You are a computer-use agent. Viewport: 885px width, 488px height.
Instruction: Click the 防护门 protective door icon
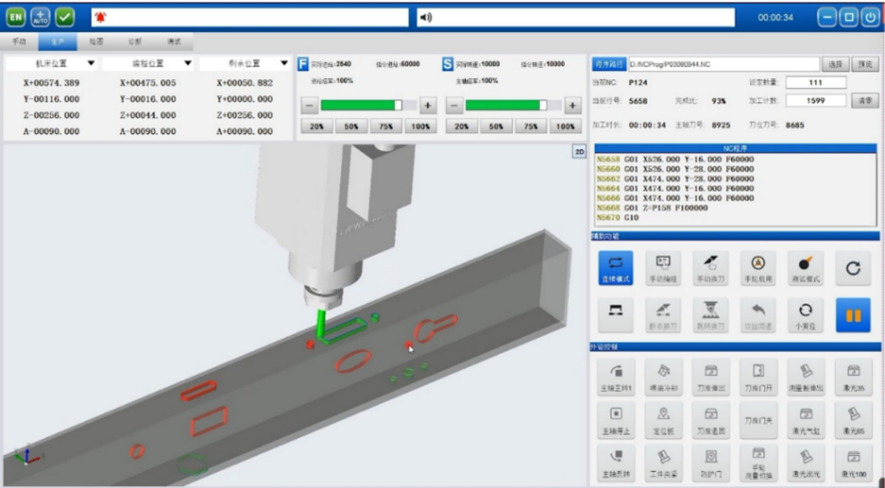(710, 460)
